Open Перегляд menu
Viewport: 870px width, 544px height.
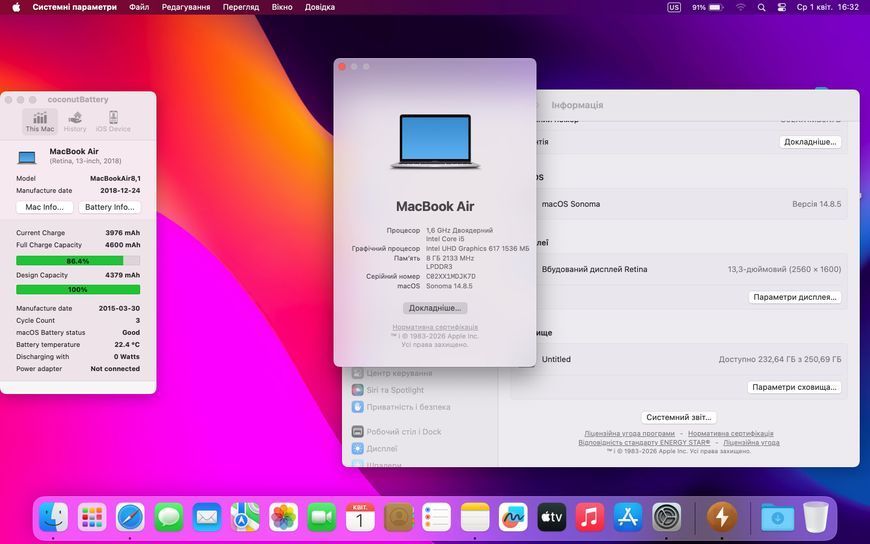(x=241, y=7)
